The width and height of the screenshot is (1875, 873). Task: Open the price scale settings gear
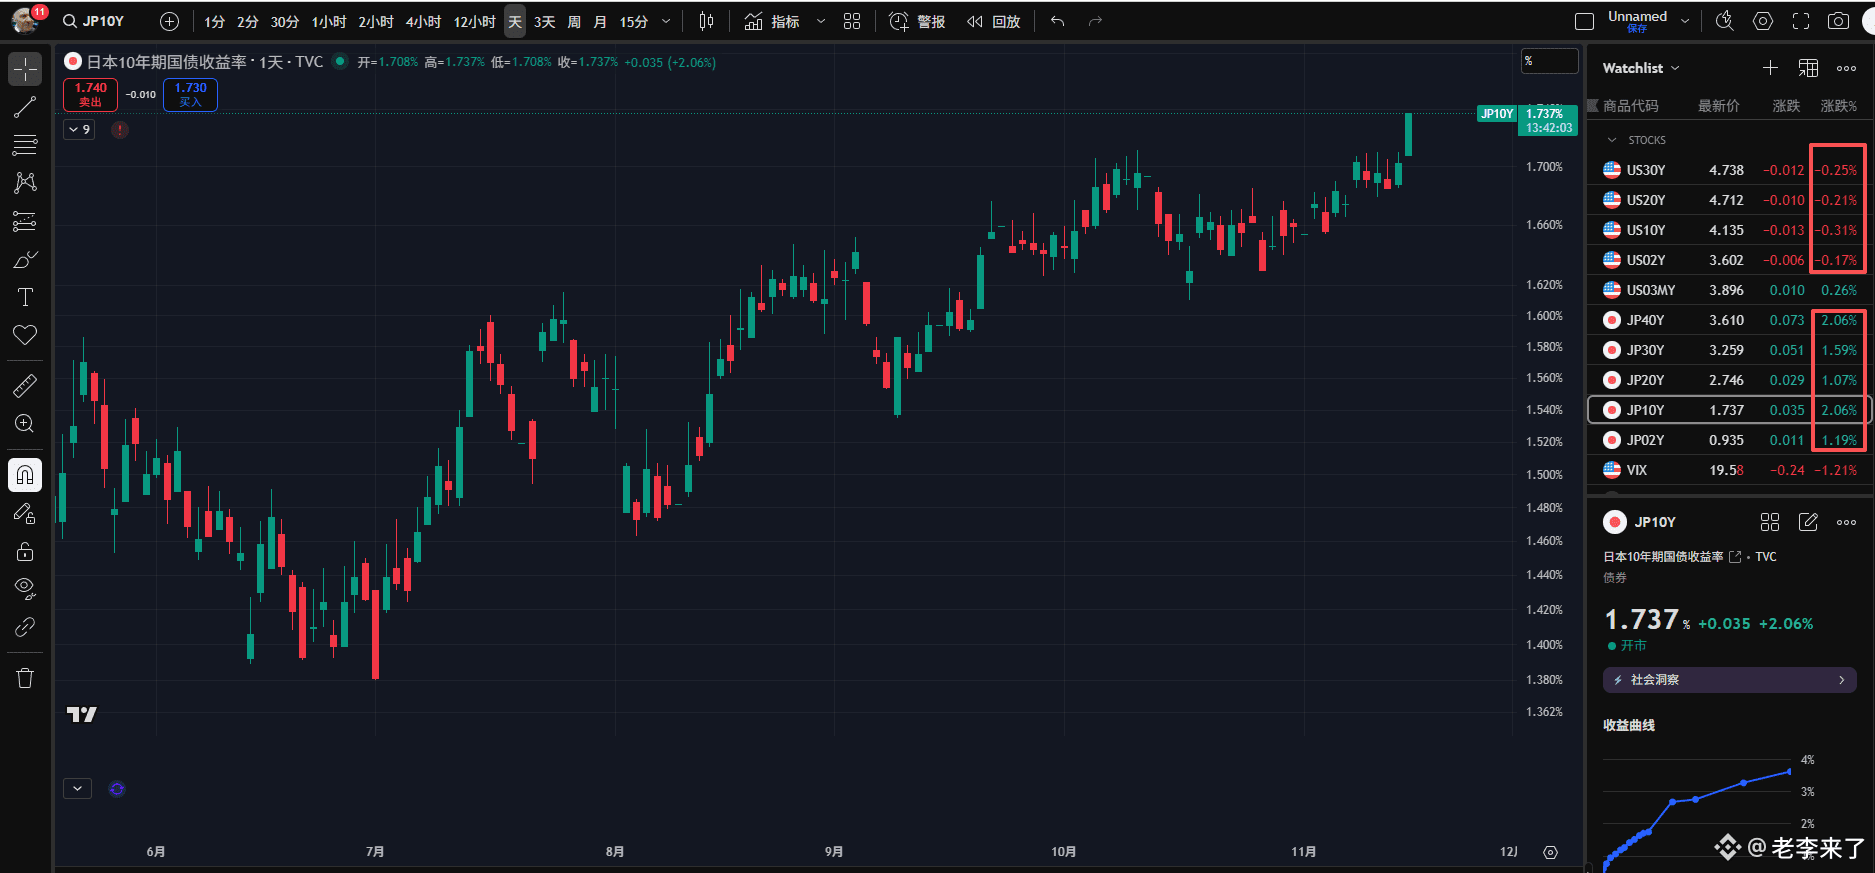(1550, 852)
